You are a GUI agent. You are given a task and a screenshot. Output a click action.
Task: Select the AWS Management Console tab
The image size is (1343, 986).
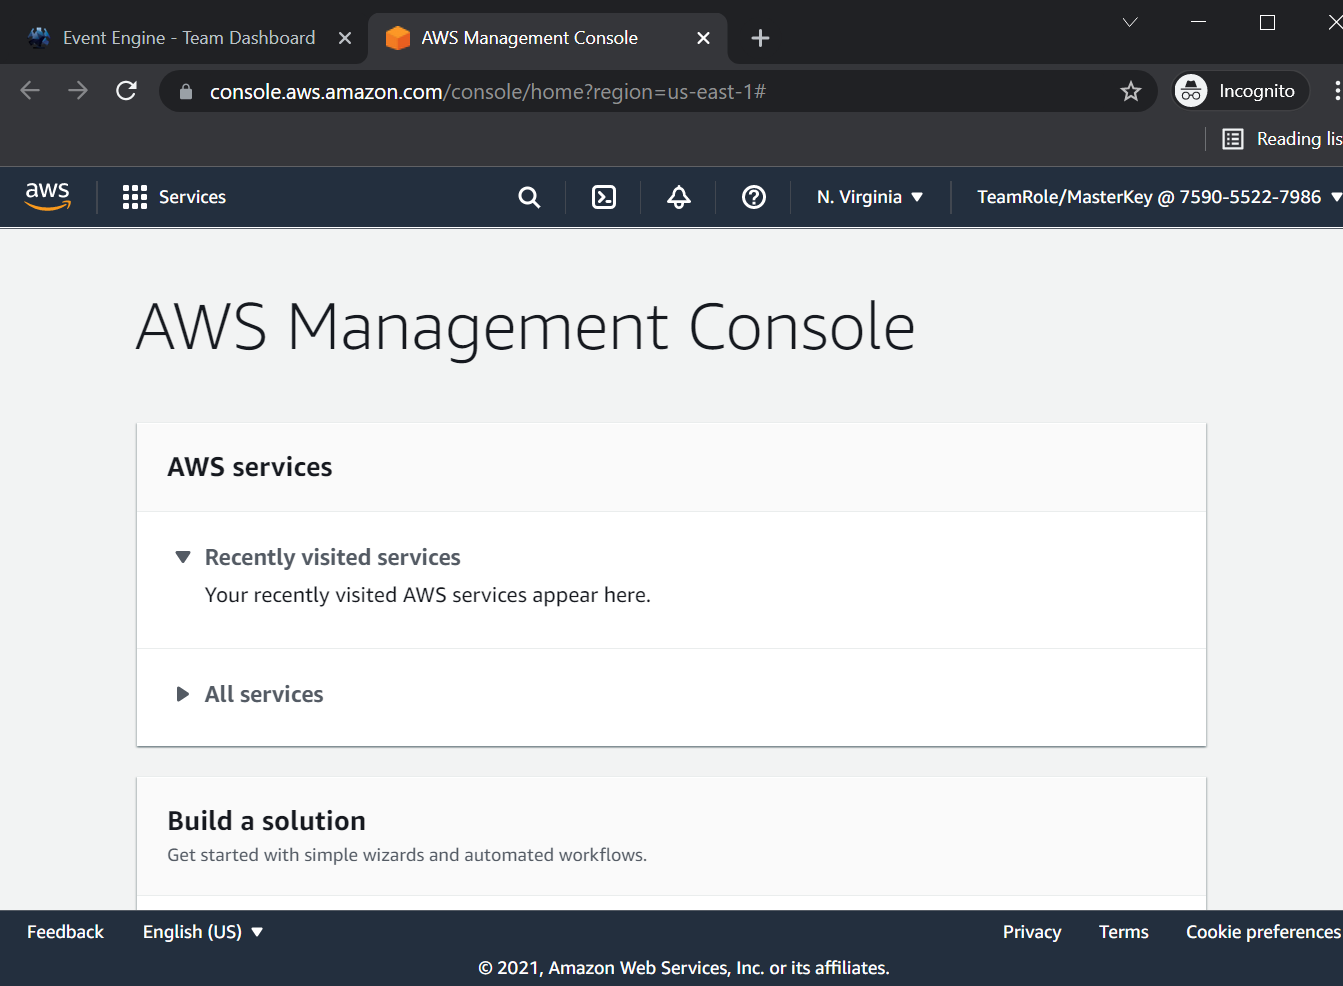[x=530, y=38]
